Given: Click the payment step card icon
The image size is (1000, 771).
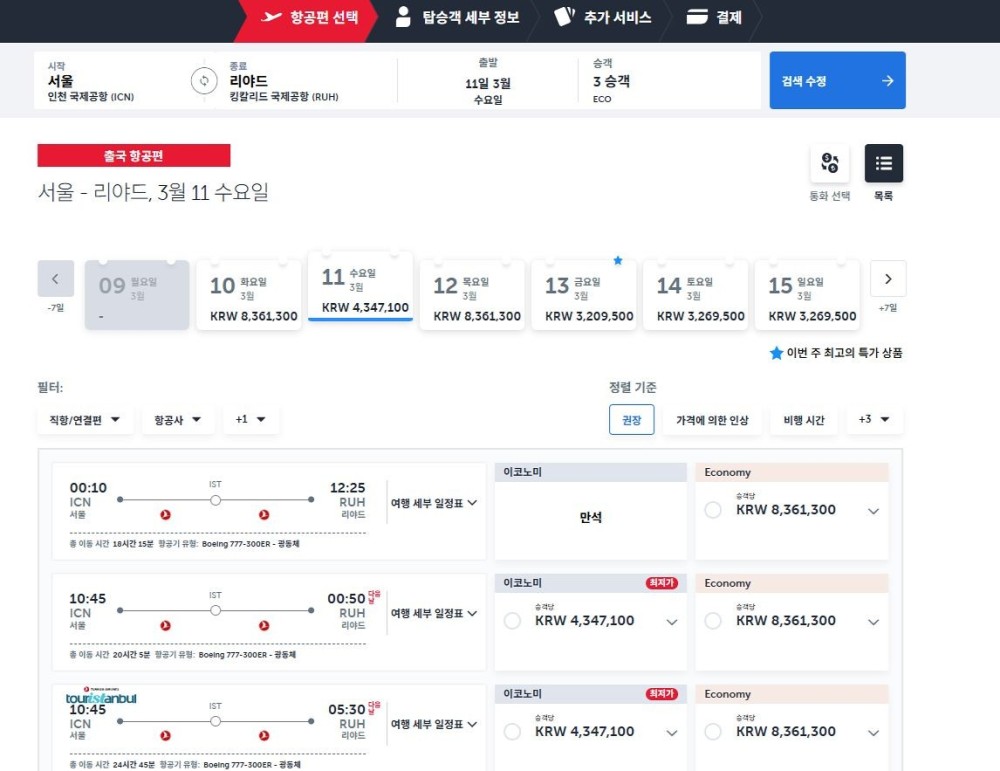Looking at the screenshot, I should (x=697, y=17).
